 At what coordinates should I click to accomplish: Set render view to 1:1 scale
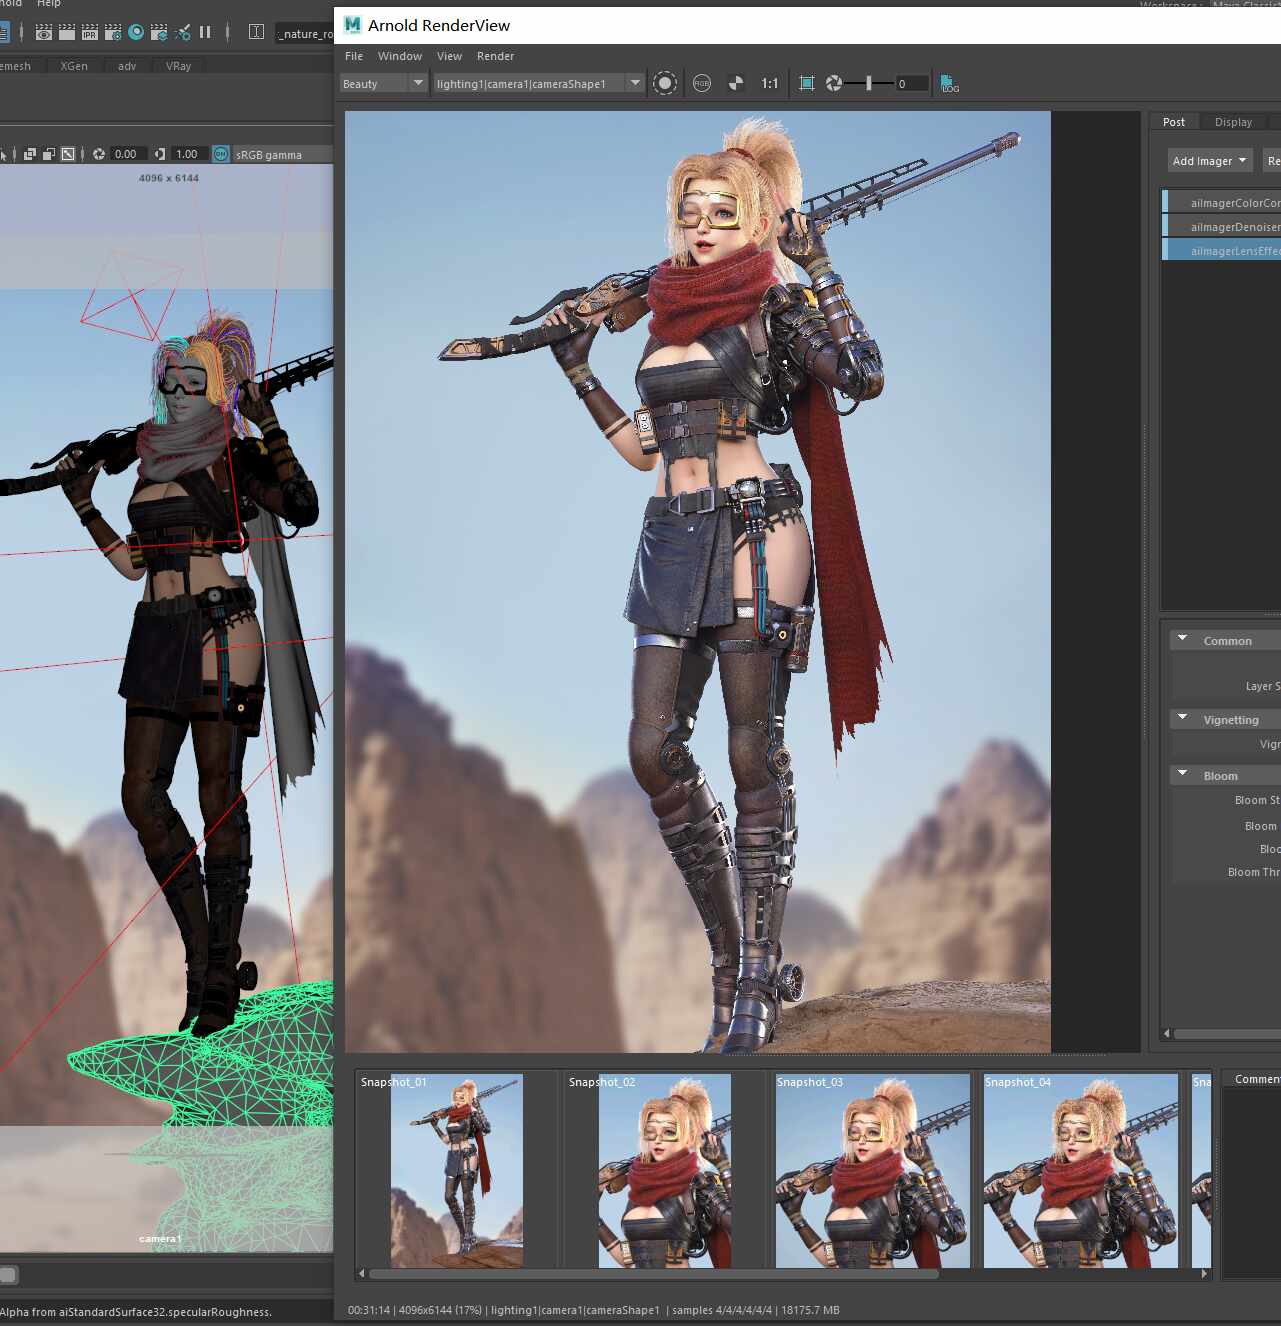click(x=769, y=83)
